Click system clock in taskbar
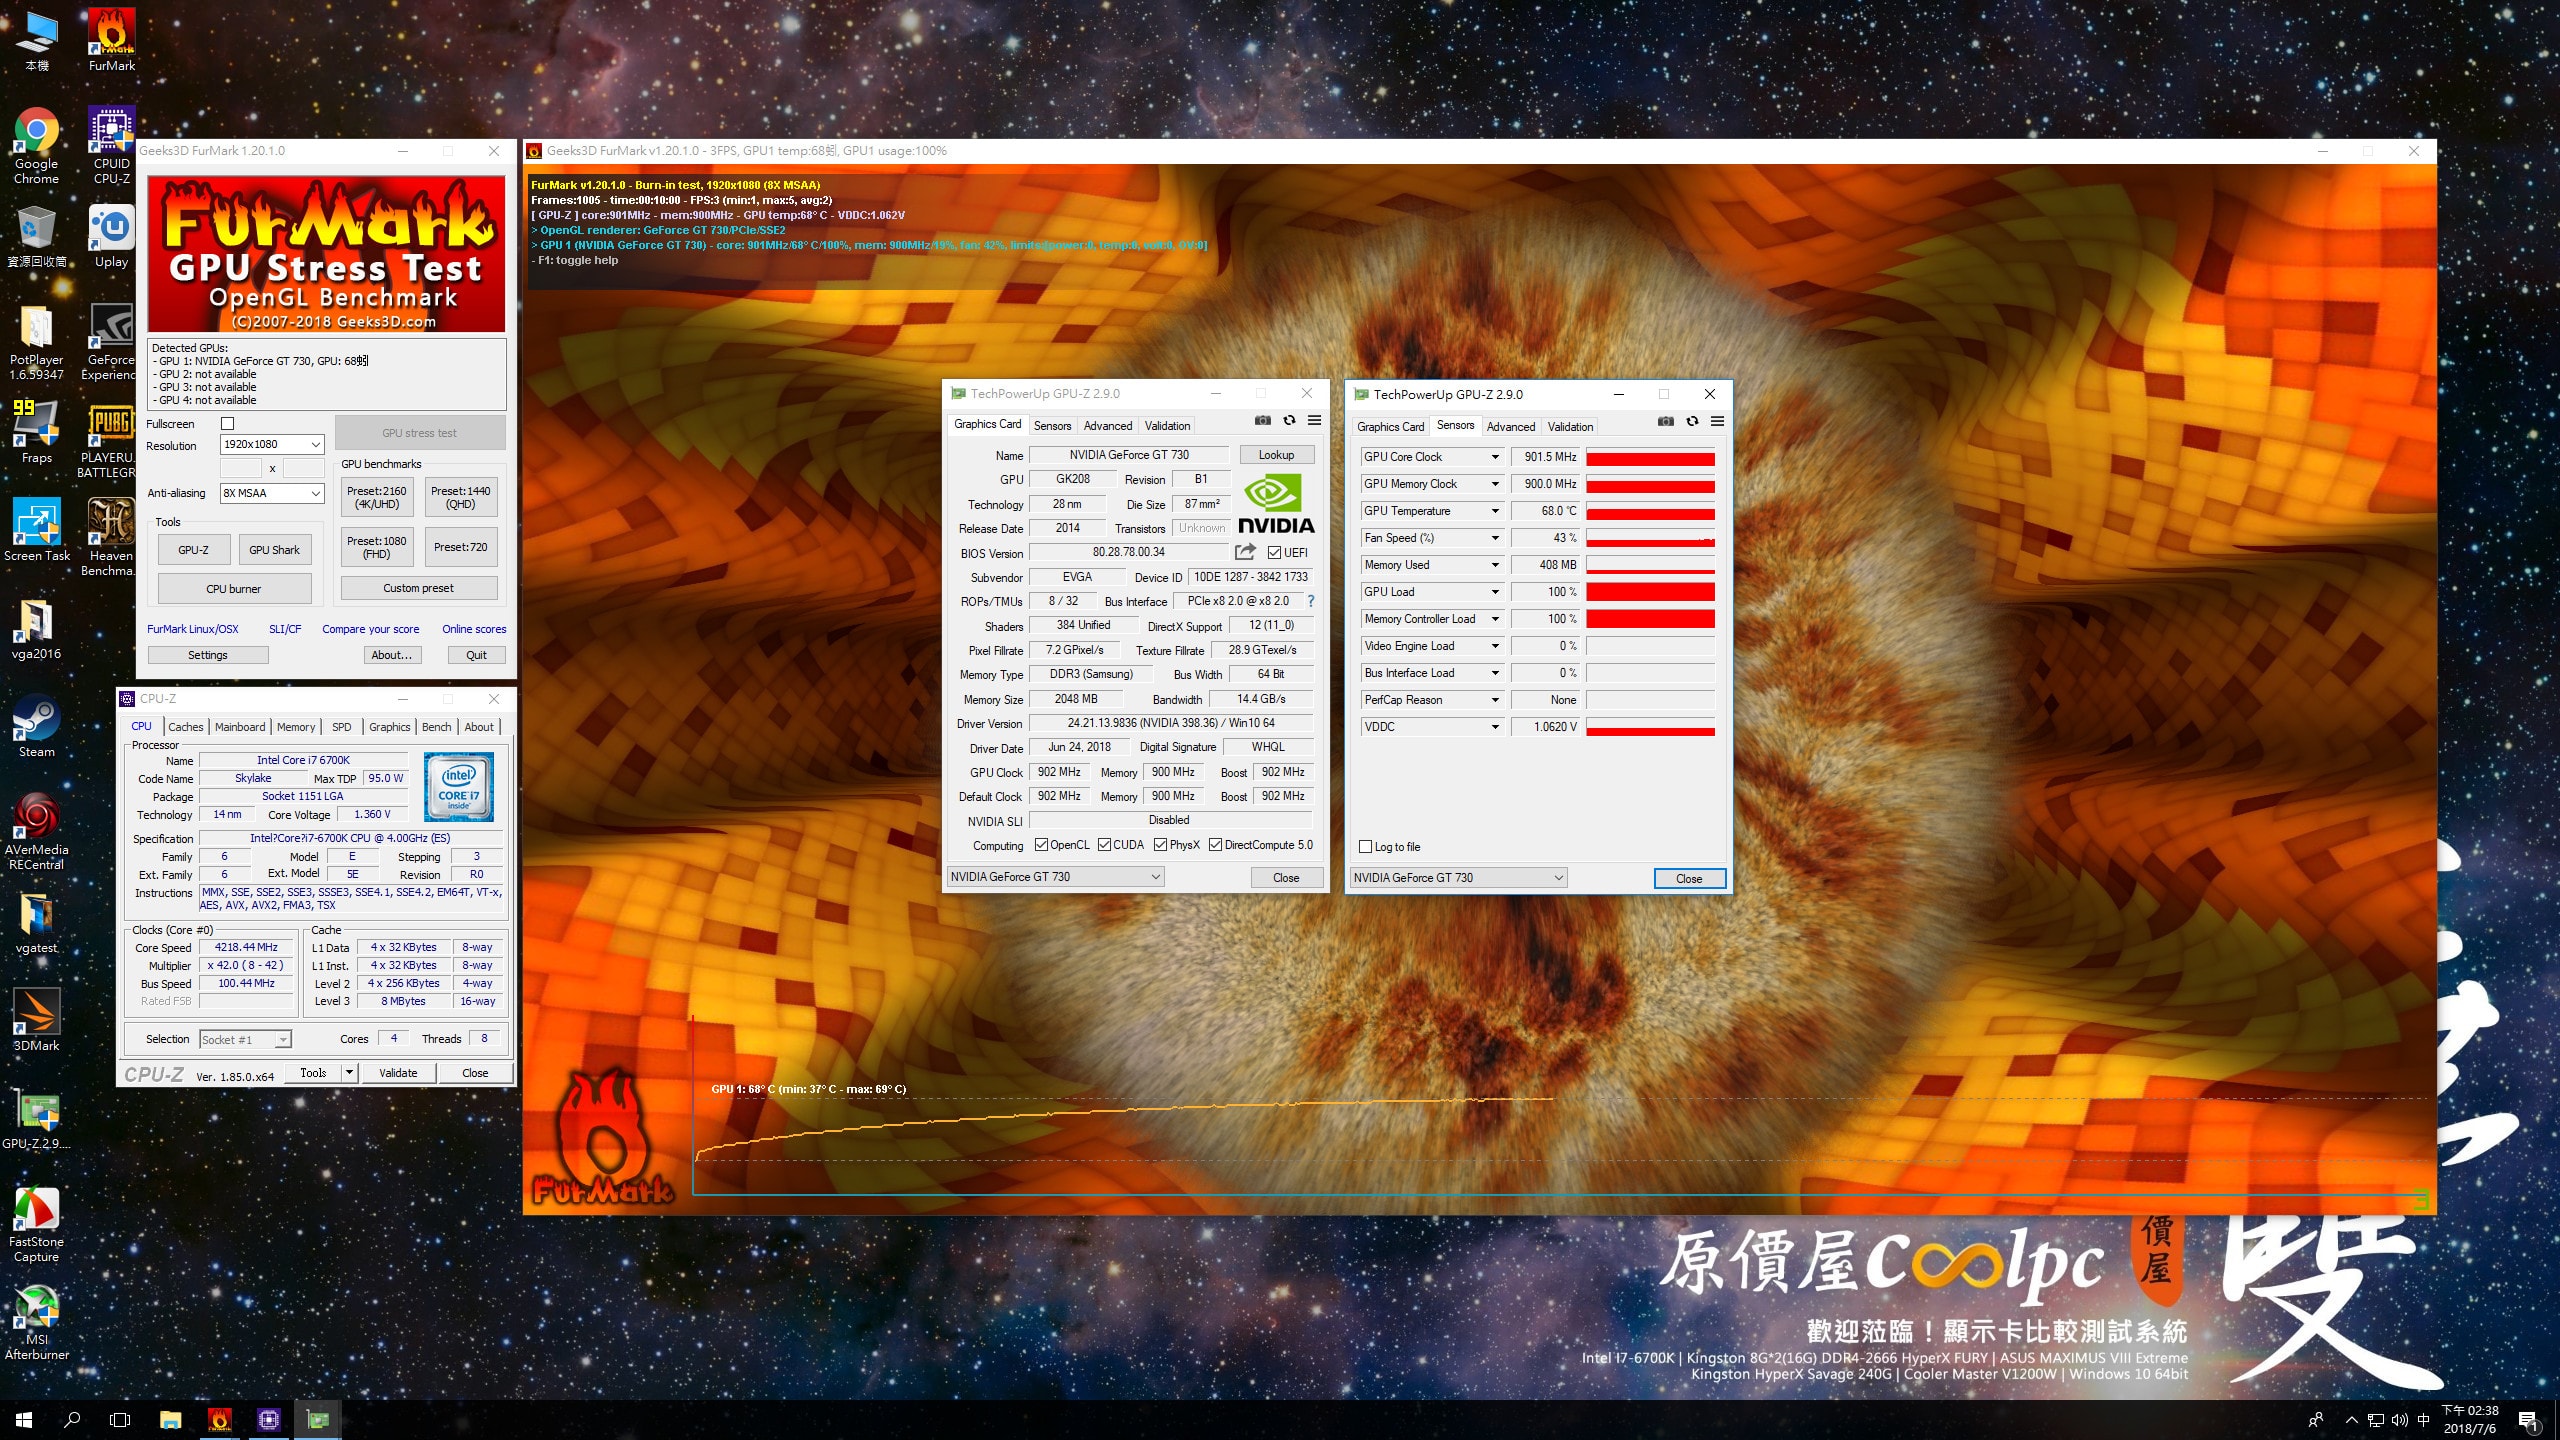This screenshot has height=1440, width=2560. tap(2470, 1419)
